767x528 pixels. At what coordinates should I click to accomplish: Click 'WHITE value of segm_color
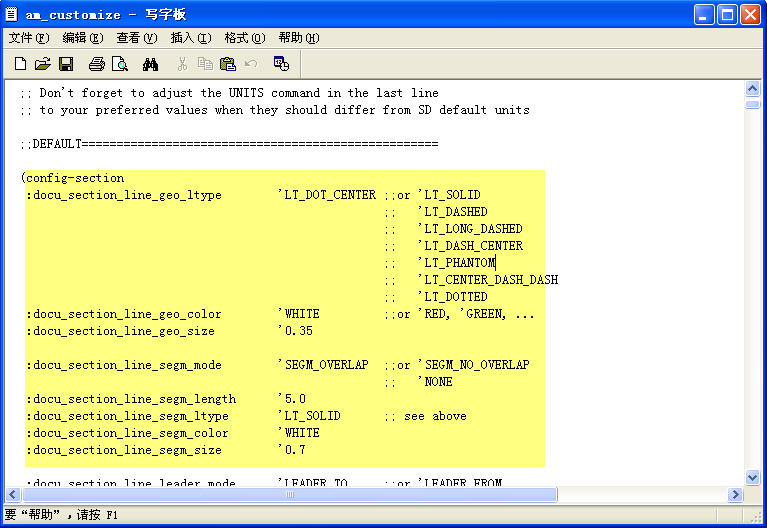tap(299, 433)
